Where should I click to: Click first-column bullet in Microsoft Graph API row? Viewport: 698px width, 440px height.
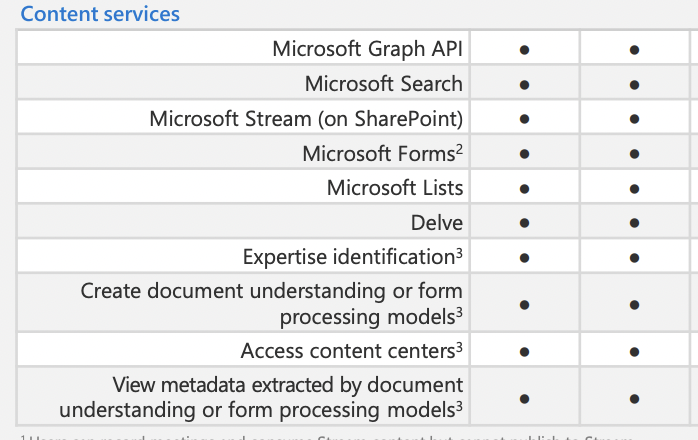point(524,50)
